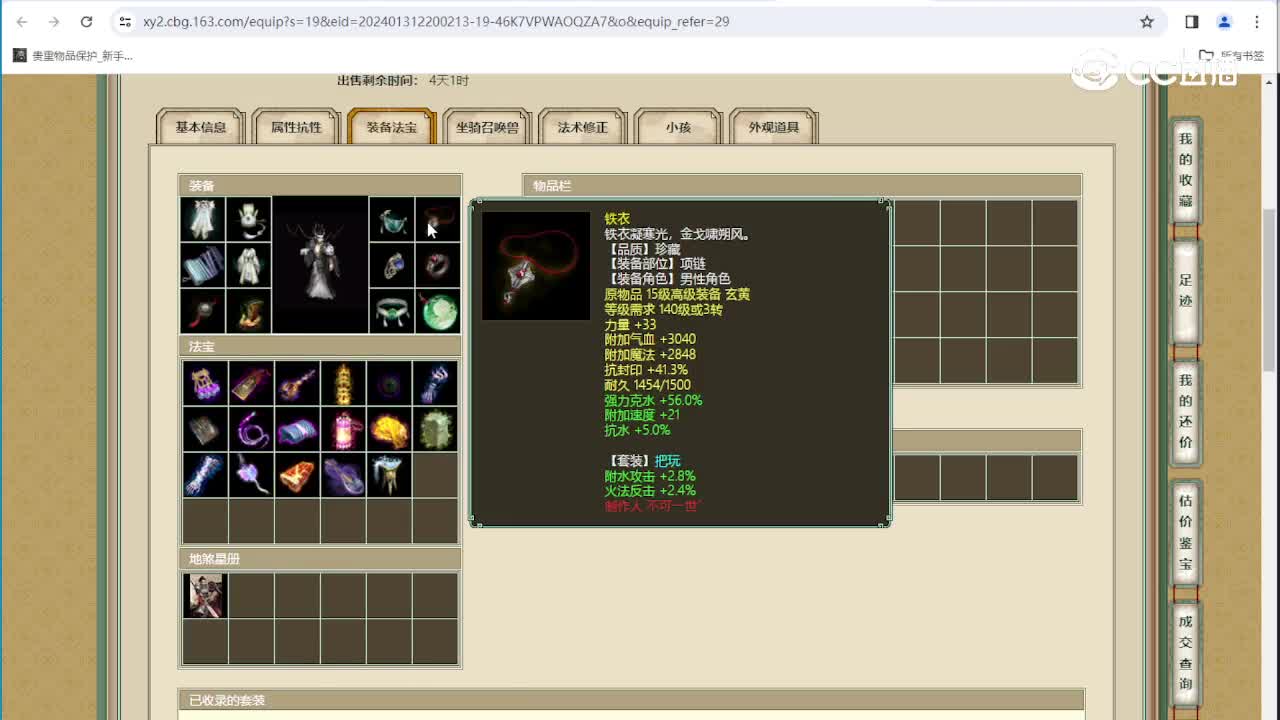Open the 坐骑召唤兽 tab
Viewport: 1280px width, 720px height.
(487, 127)
